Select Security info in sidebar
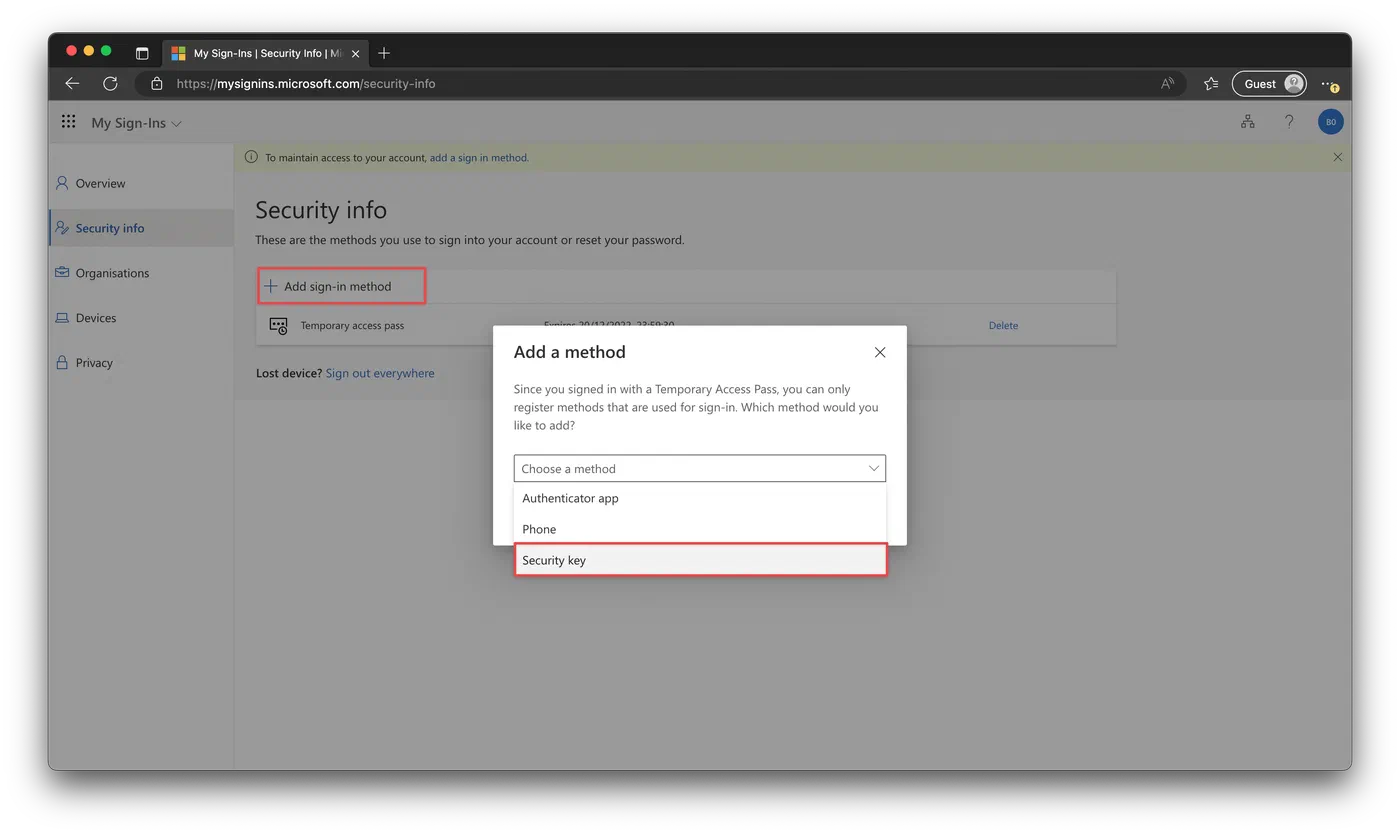Viewport: 1400px width, 834px height. pyautogui.click(x=141, y=228)
